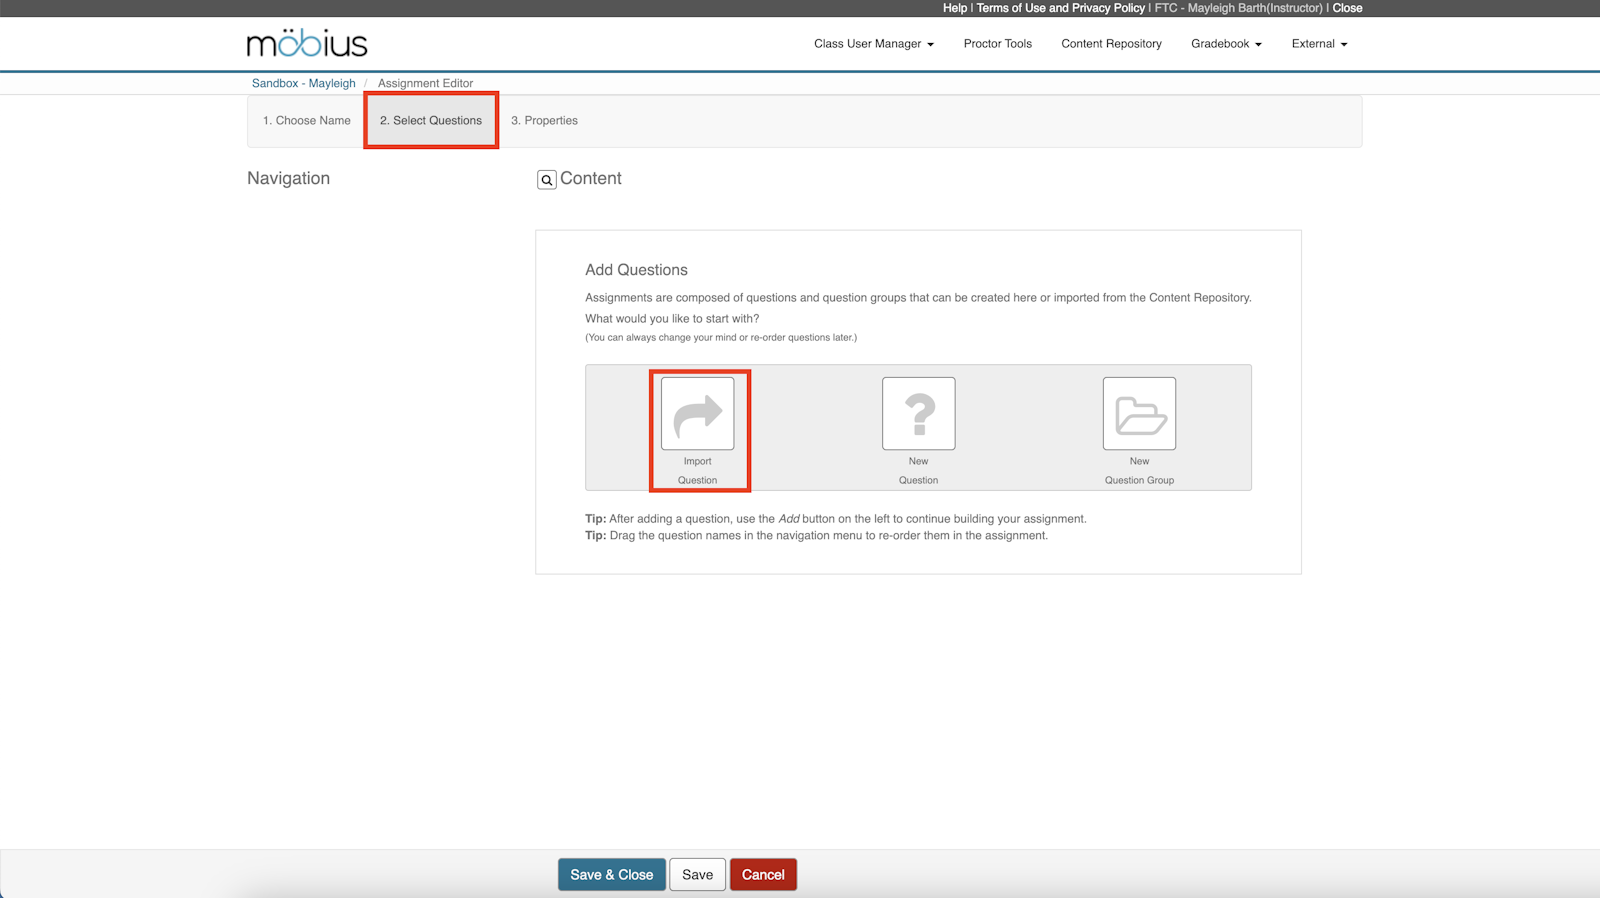1600x898 pixels.
Task: Open the Gradebook dropdown menu
Action: pyautogui.click(x=1225, y=44)
